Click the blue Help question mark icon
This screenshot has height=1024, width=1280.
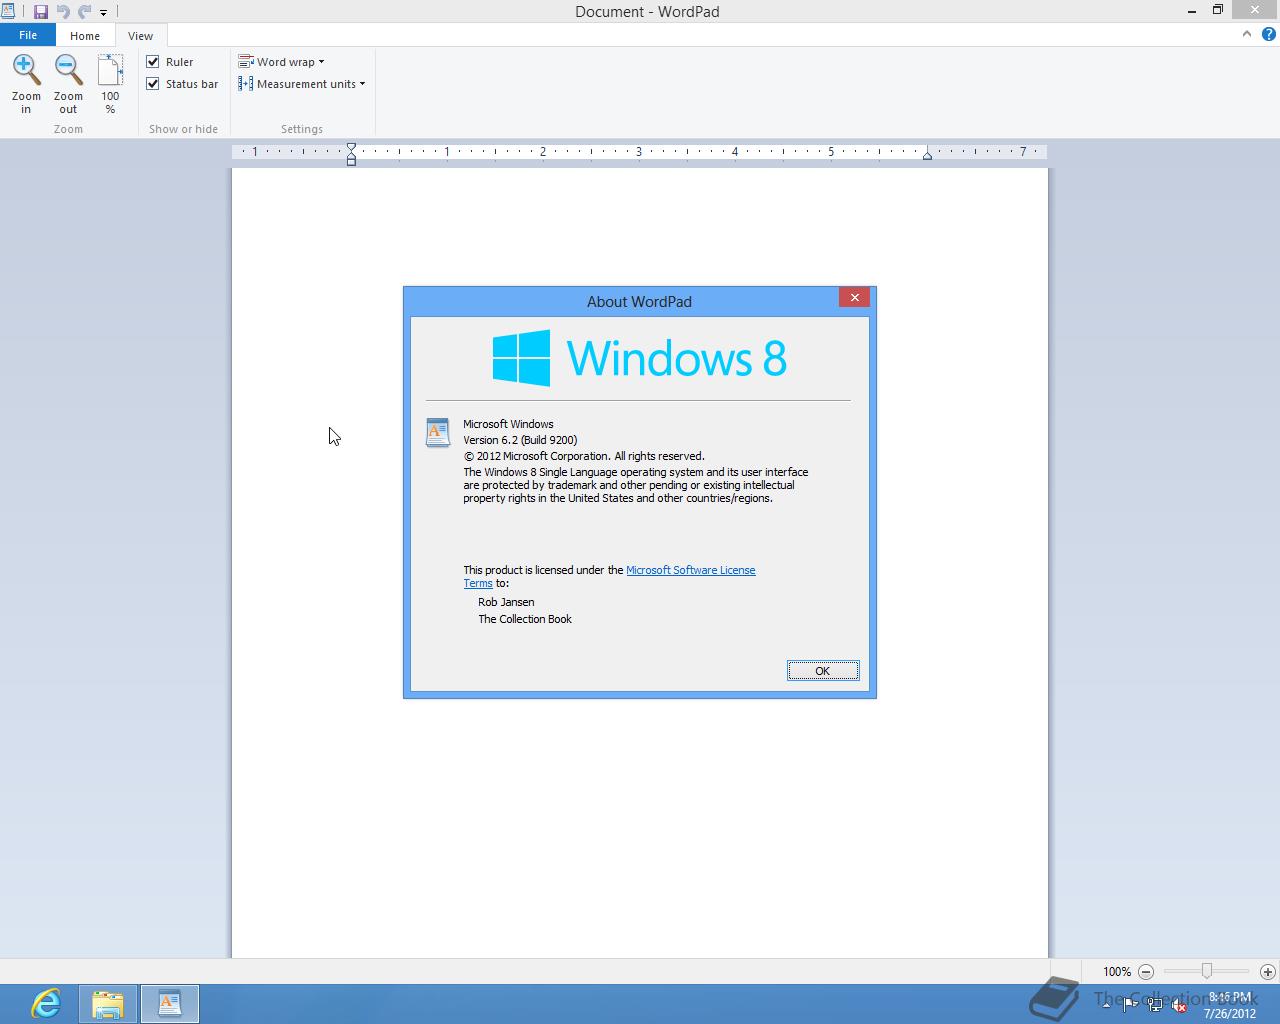pos(1269,34)
